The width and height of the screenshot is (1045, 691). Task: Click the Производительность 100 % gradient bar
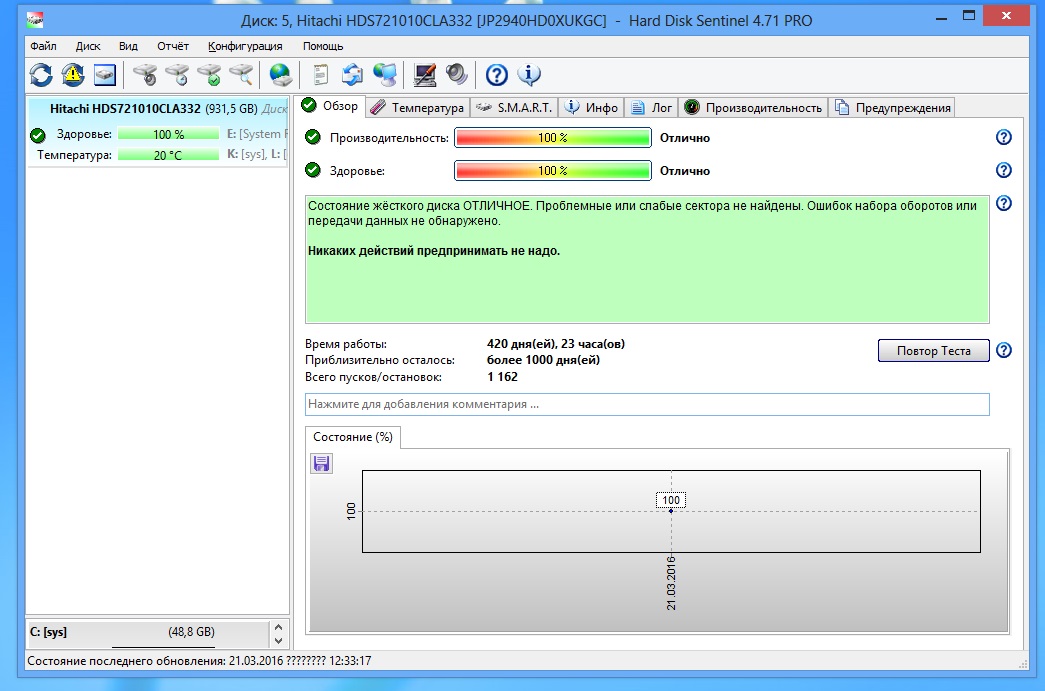pos(552,138)
